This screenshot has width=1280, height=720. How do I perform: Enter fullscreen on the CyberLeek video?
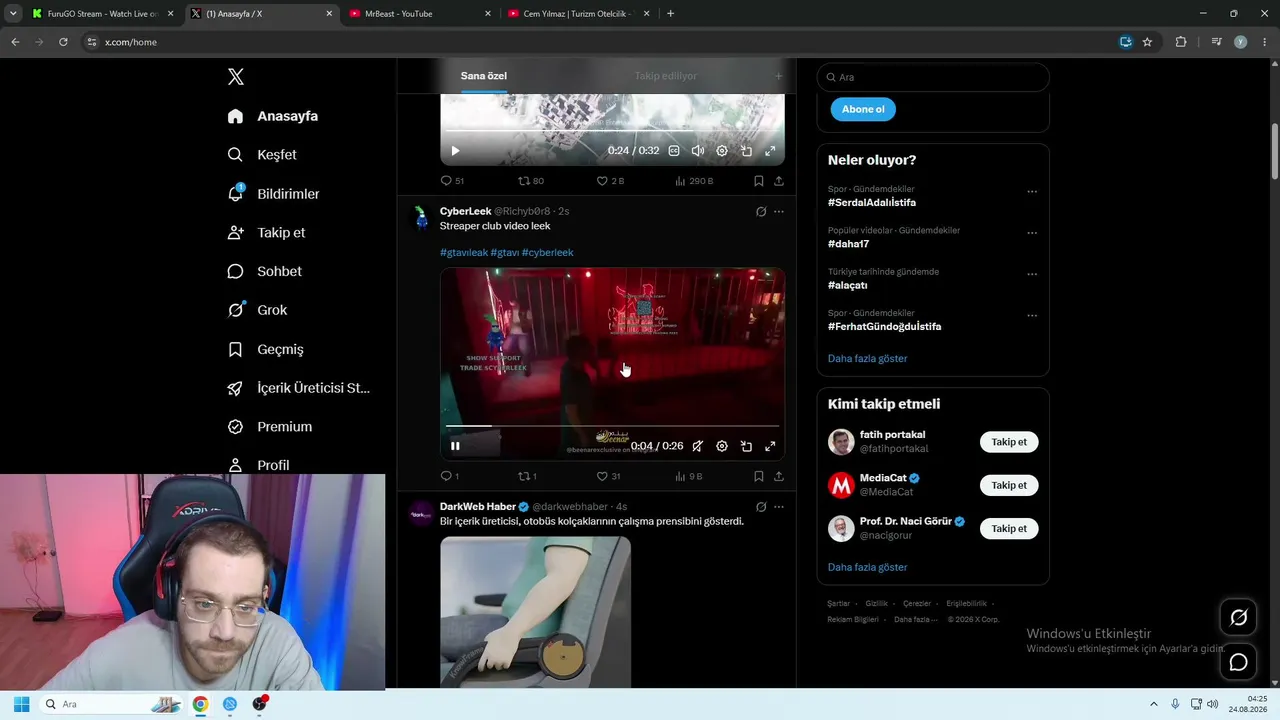click(x=770, y=446)
